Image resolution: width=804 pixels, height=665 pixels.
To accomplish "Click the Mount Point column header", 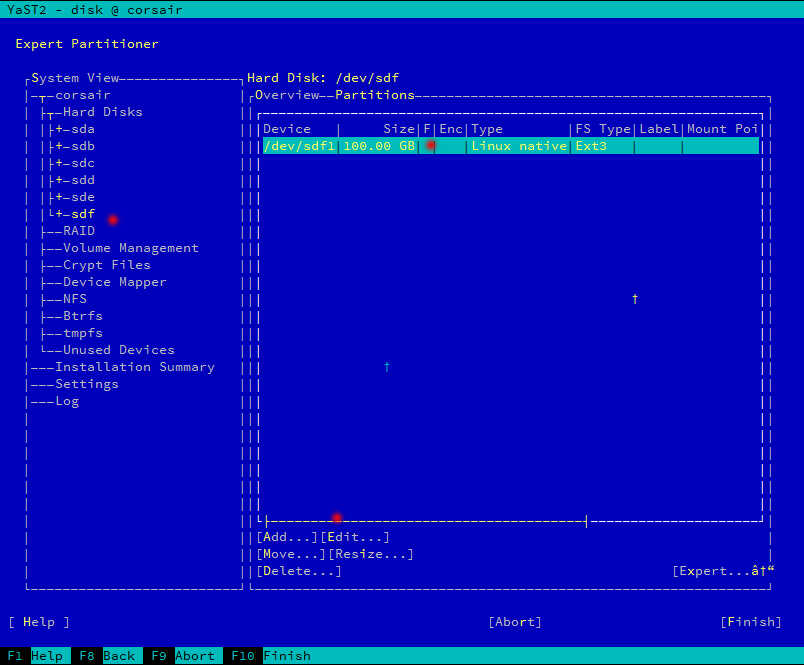I will click(x=722, y=129).
